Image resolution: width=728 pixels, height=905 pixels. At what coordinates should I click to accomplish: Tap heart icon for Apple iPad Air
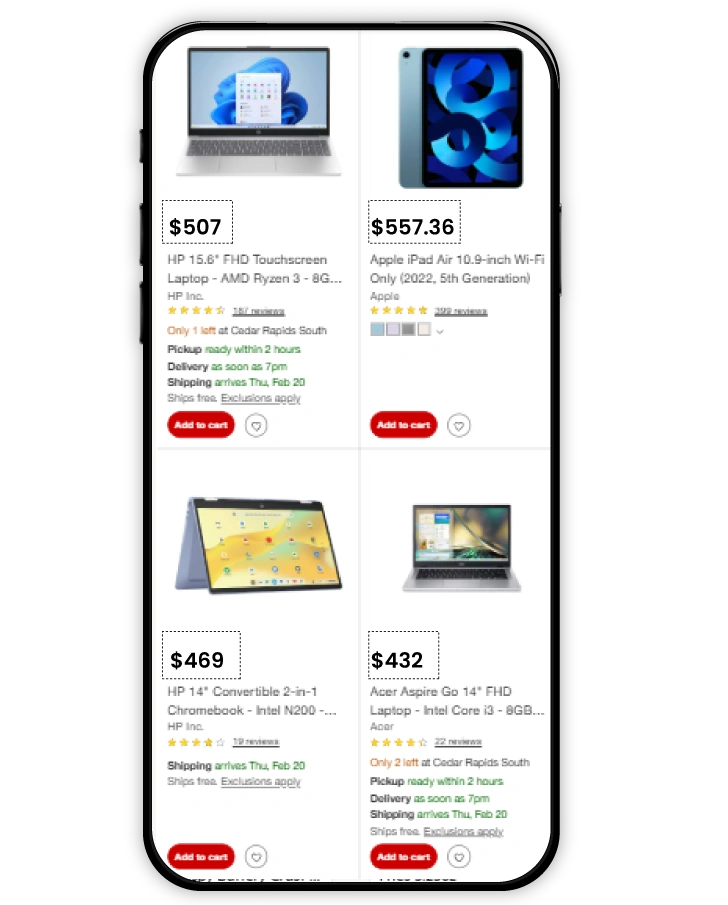[459, 426]
